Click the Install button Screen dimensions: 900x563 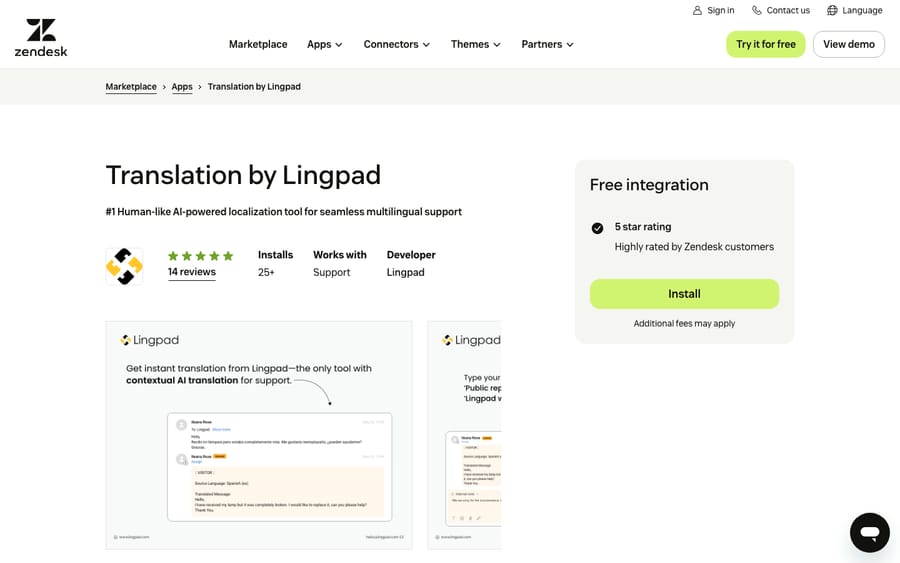pyautogui.click(x=684, y=294)
